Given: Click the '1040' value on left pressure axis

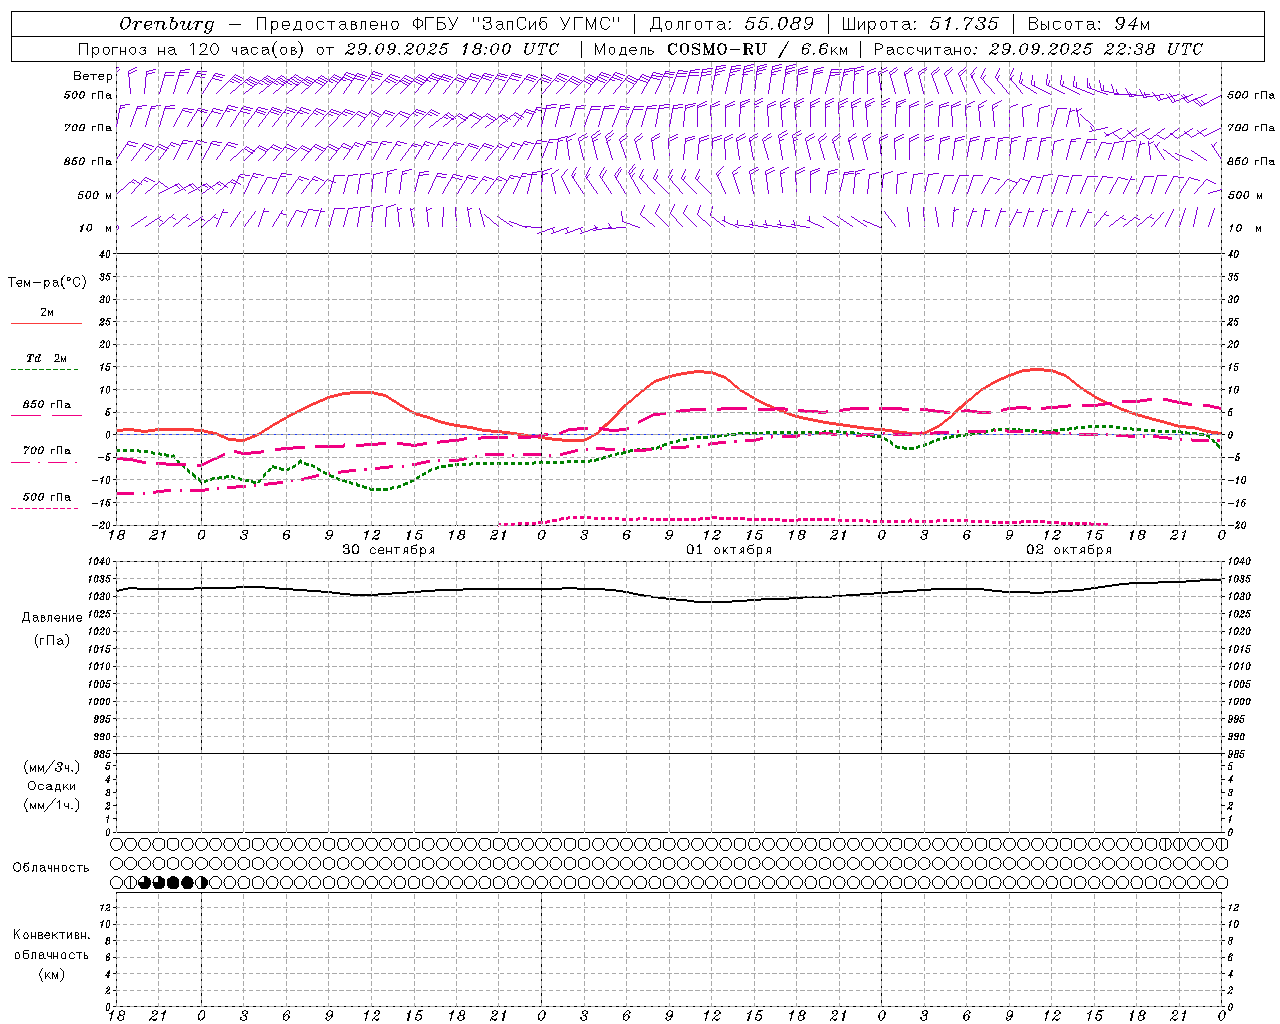Looking at the screenshot, I should [x=99, y=561].
